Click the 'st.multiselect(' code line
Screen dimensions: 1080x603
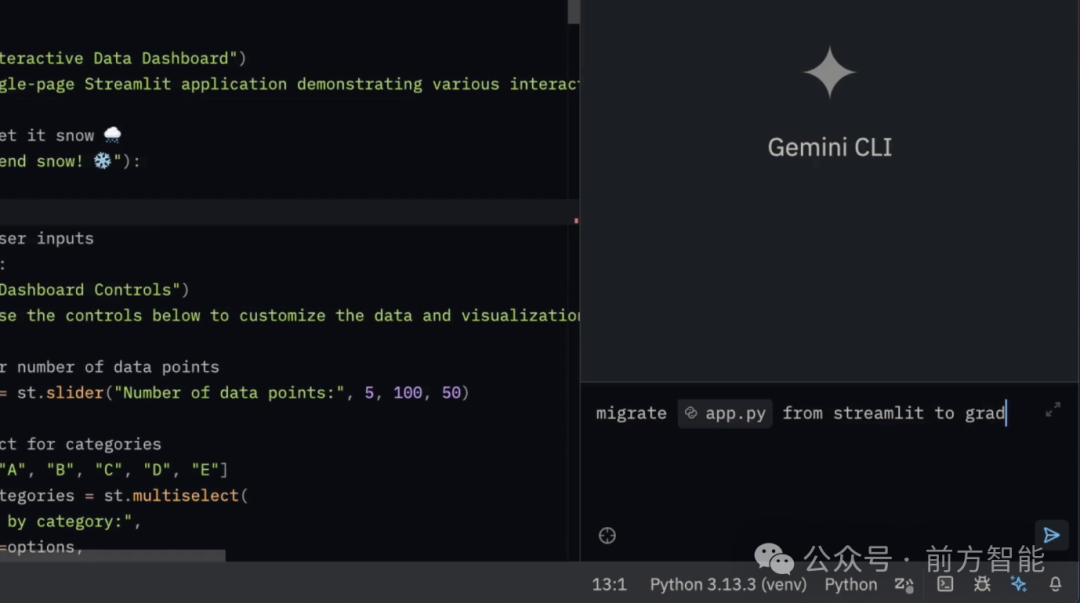click(x=124, y=496)
